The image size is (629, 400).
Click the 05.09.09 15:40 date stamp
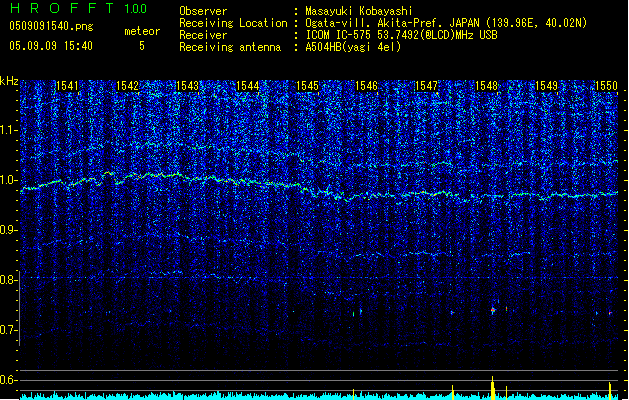[51, 46]
